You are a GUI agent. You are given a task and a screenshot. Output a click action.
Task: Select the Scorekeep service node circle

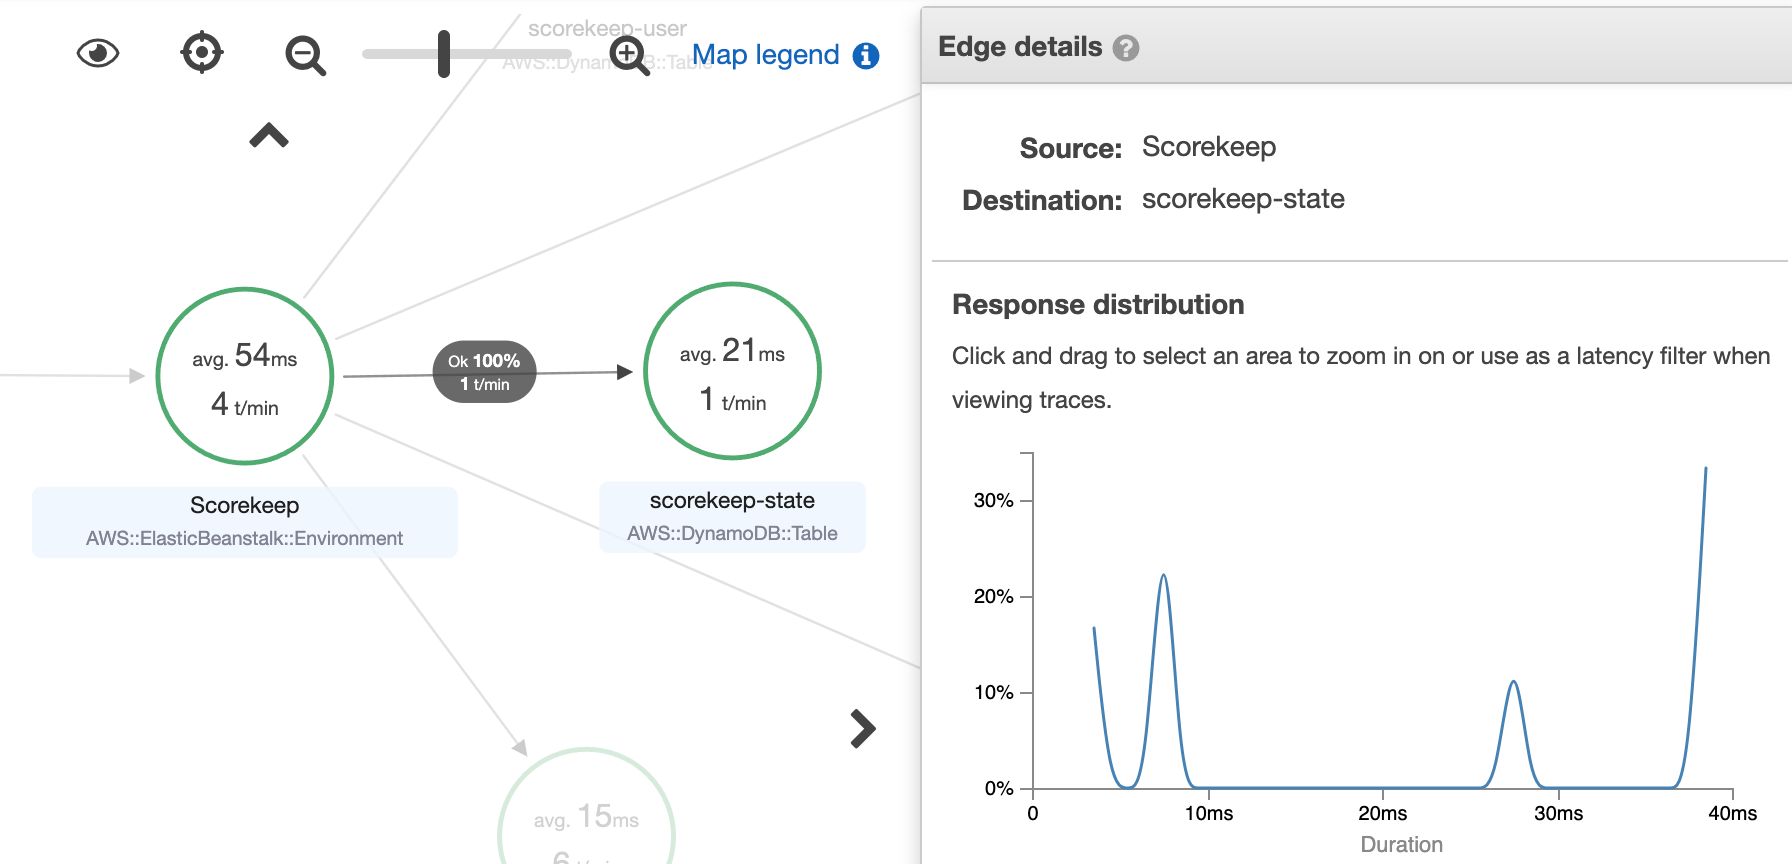[245, 376]
